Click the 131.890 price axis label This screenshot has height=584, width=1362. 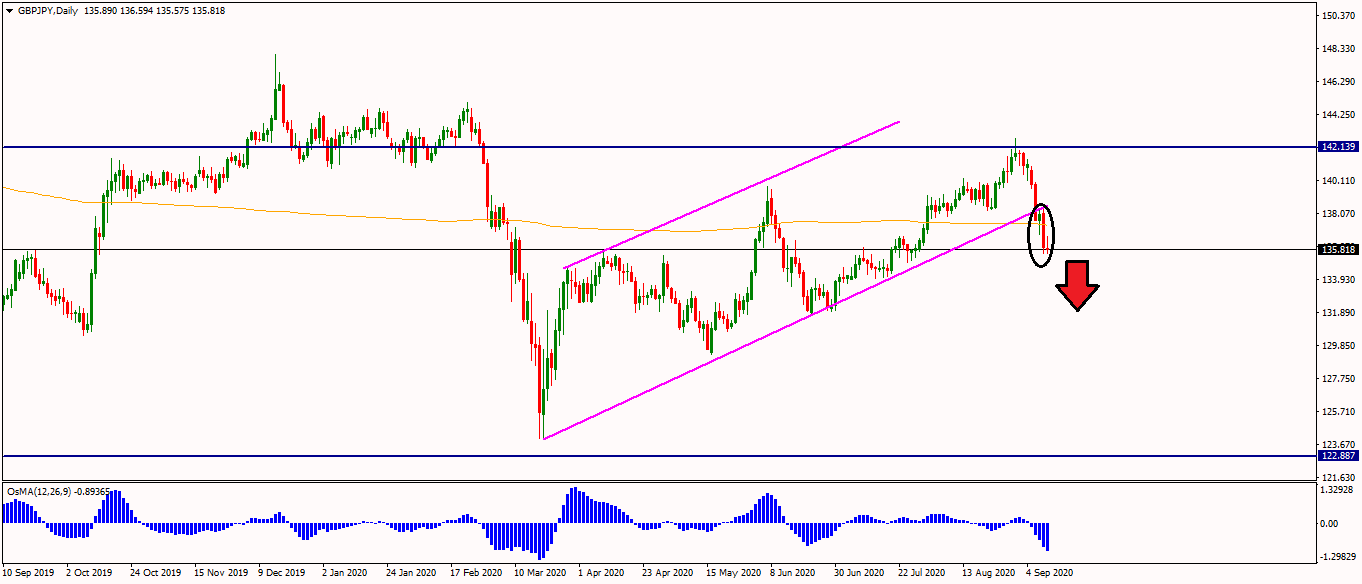1338,313
